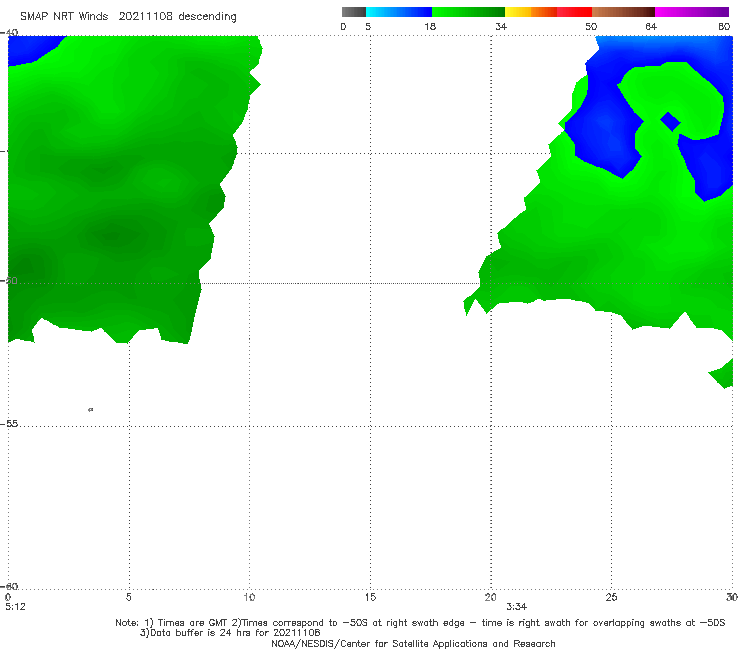
Task: Click the '80' label under the color bar
Action: pyautogui.click(x=724, y=26)
